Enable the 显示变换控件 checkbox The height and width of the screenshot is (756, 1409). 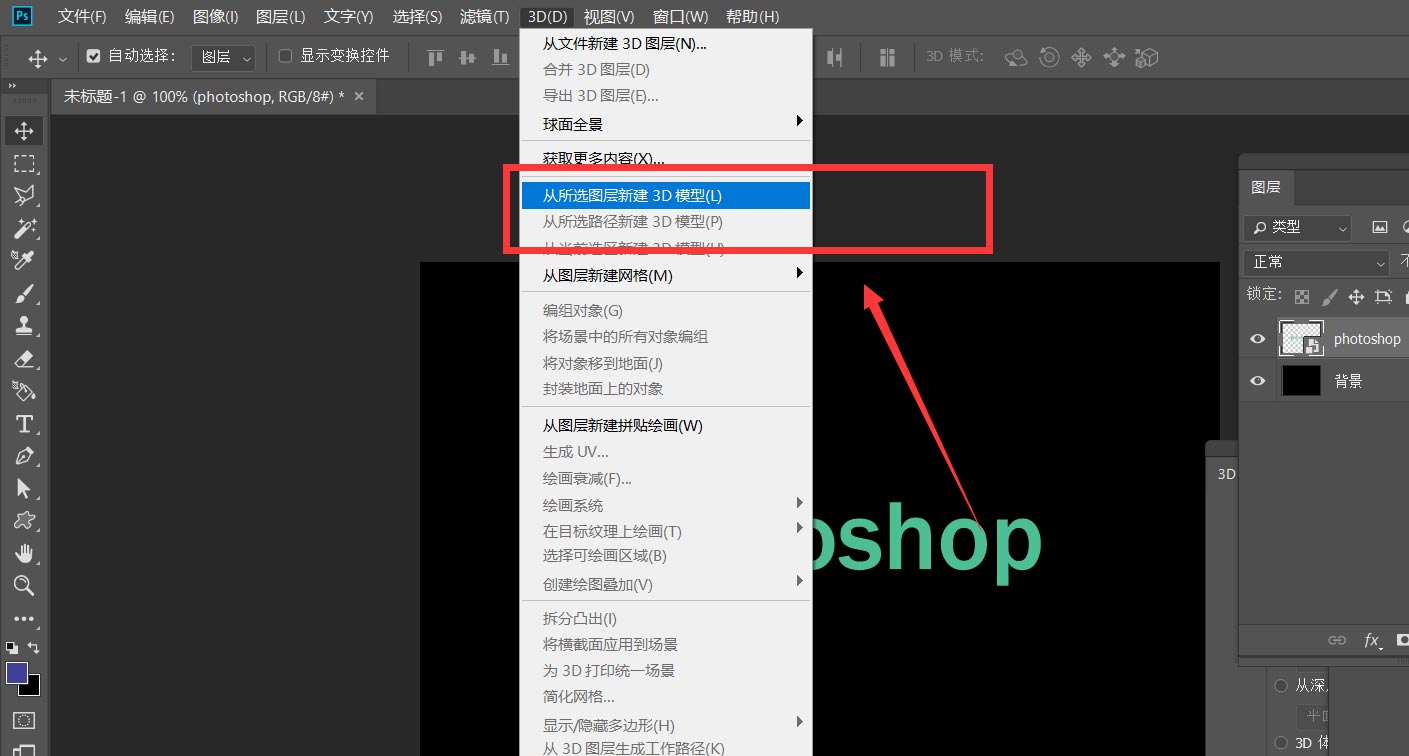[283, 56]
